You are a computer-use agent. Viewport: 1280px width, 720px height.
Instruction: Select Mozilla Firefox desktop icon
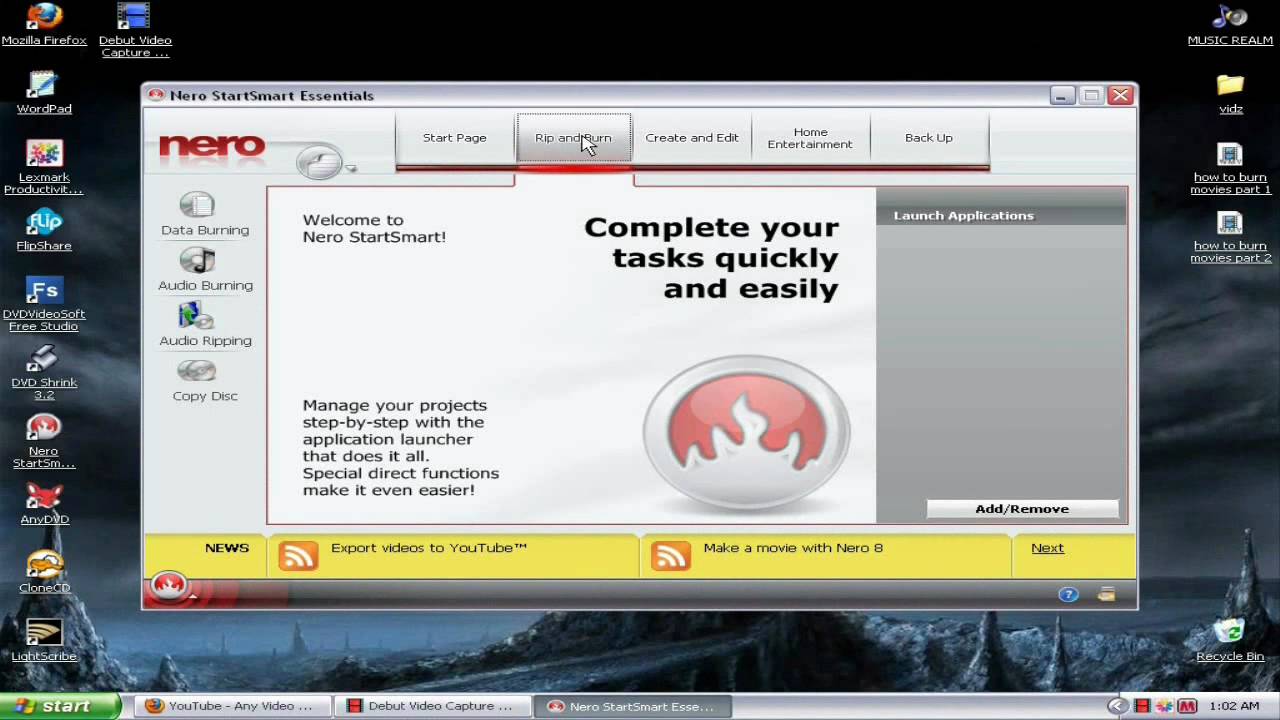point(44,25)
